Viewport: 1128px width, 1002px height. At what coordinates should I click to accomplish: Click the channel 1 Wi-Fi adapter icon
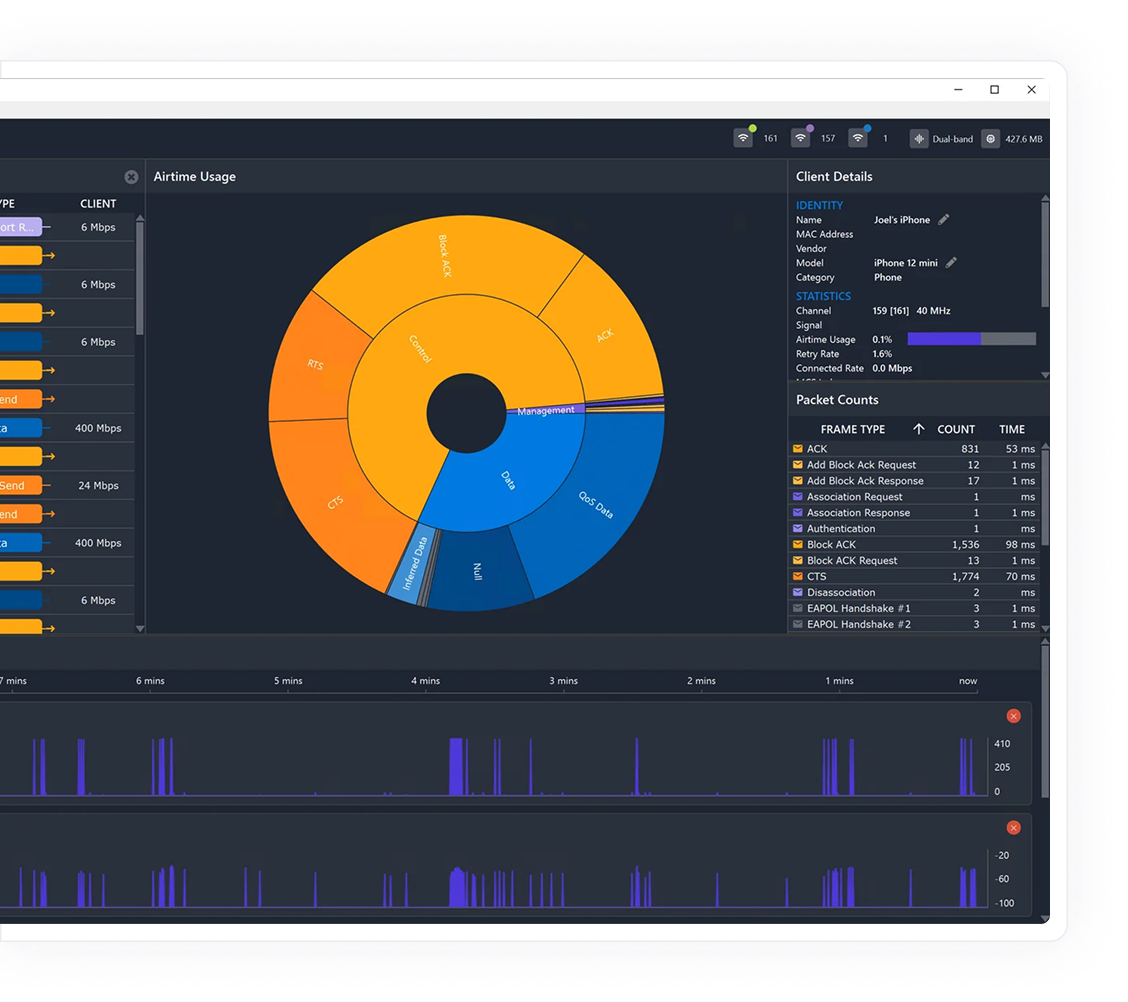[857, 138]
